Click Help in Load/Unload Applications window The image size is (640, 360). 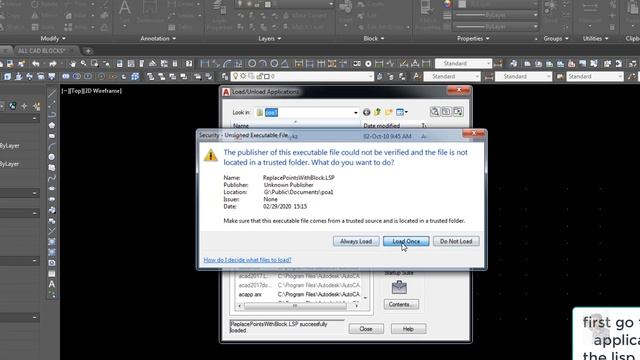click(408, 329)
